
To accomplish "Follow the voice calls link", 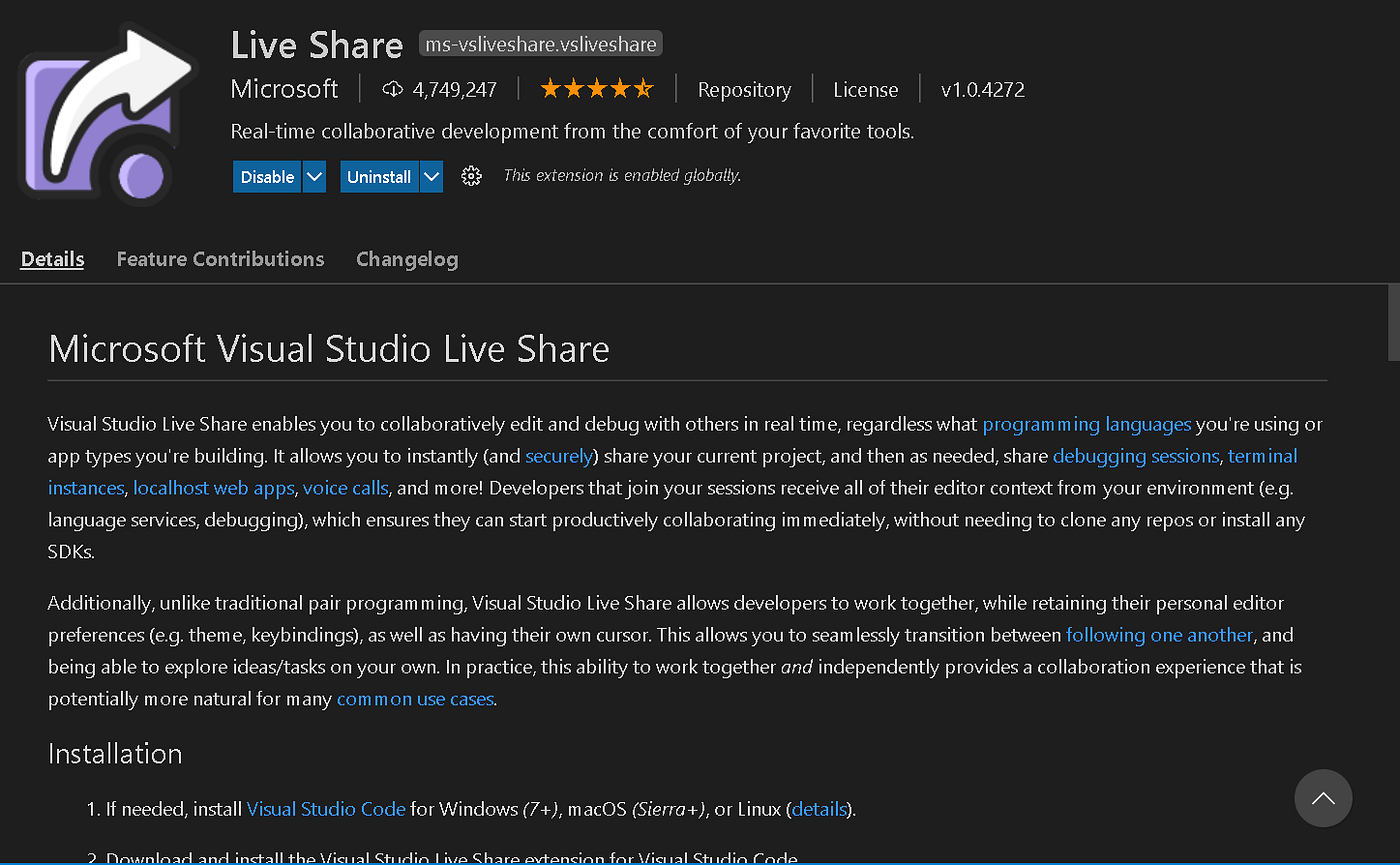I will [346, 488].
